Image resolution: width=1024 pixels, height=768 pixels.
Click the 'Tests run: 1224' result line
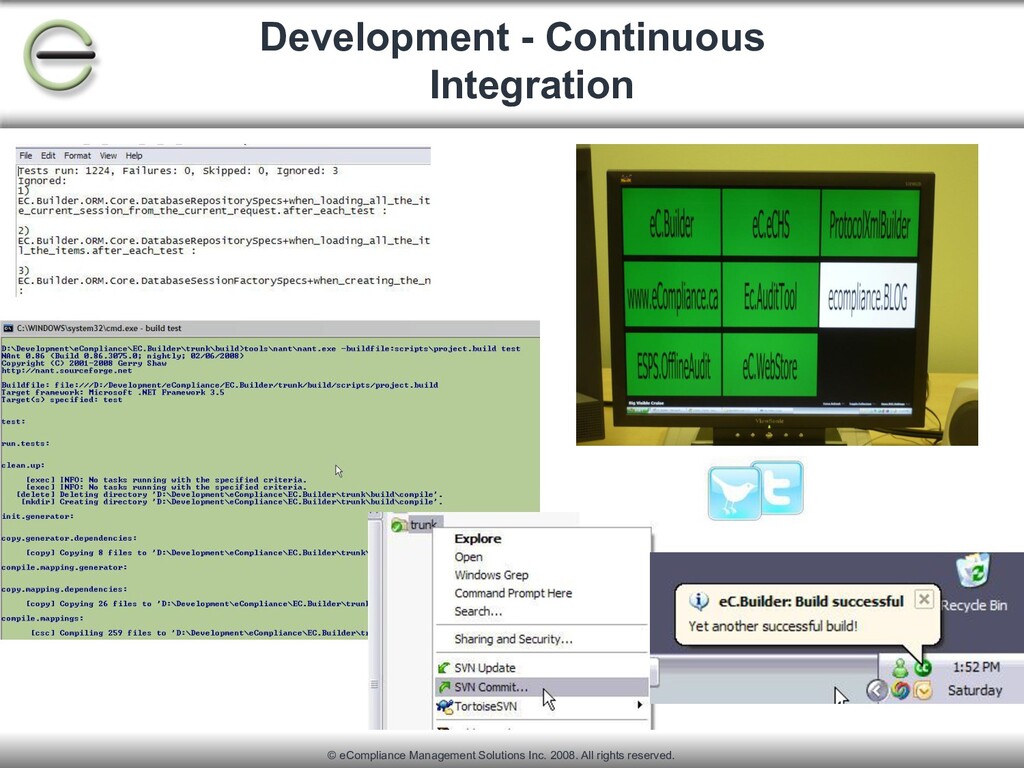[178, 171]
